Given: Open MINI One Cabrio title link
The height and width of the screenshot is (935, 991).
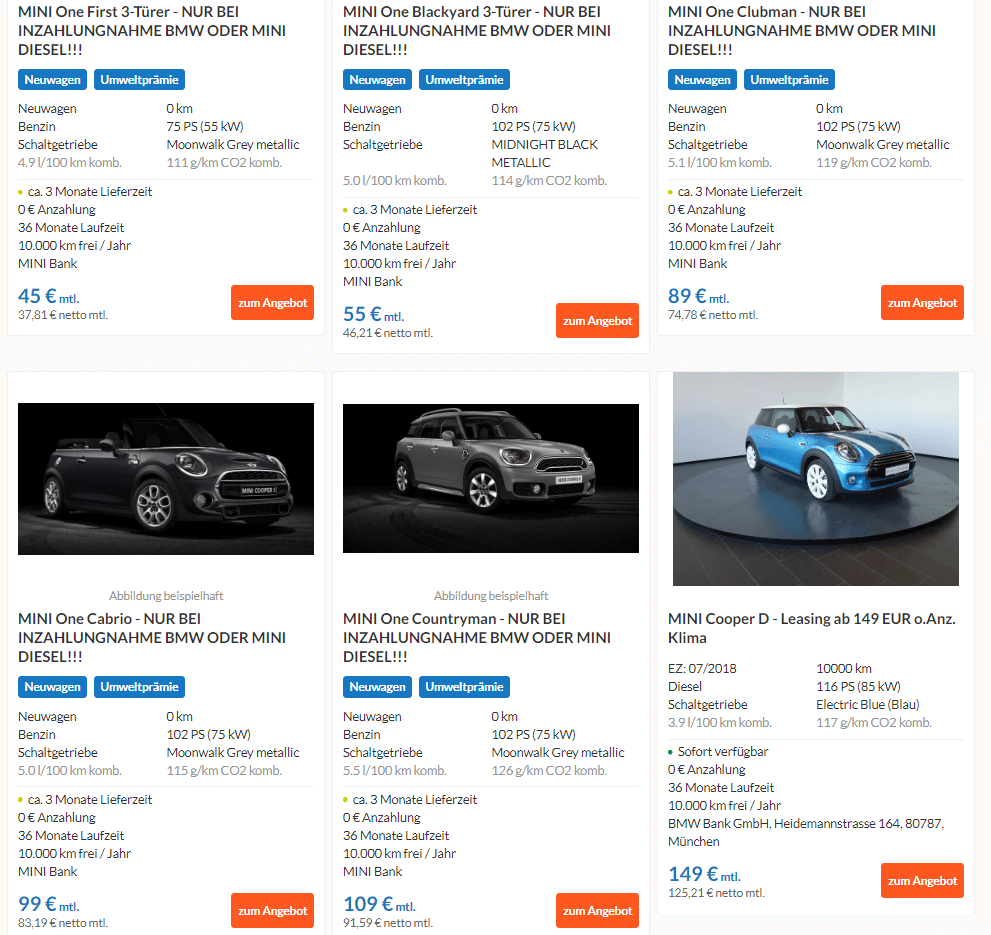Looking at the screenshot, I should tap(152, 637).
